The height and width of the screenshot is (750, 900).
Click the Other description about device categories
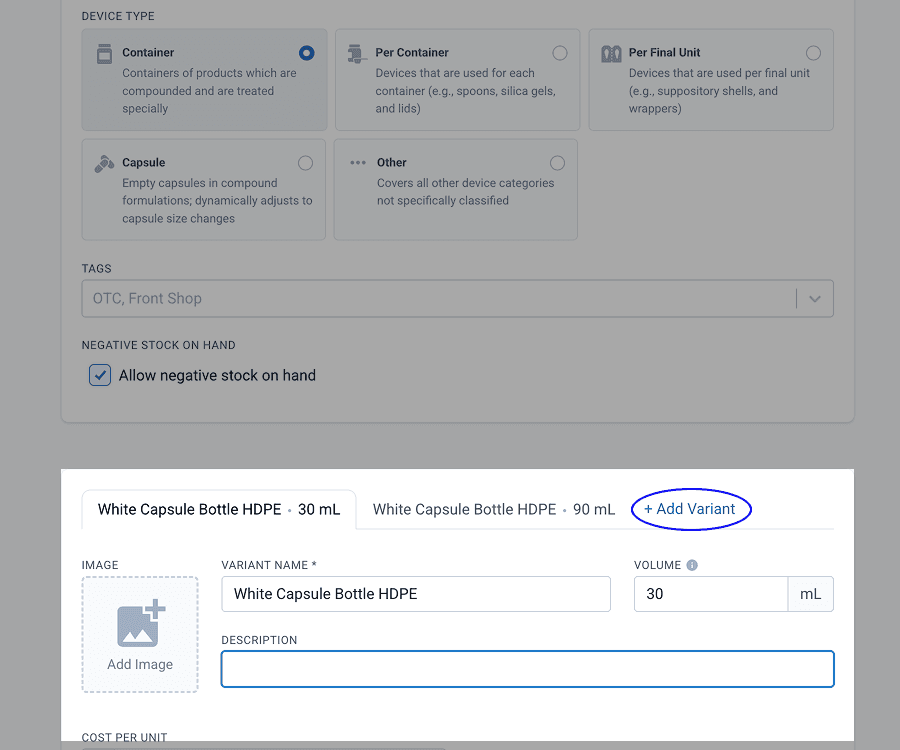pos(465,192)
